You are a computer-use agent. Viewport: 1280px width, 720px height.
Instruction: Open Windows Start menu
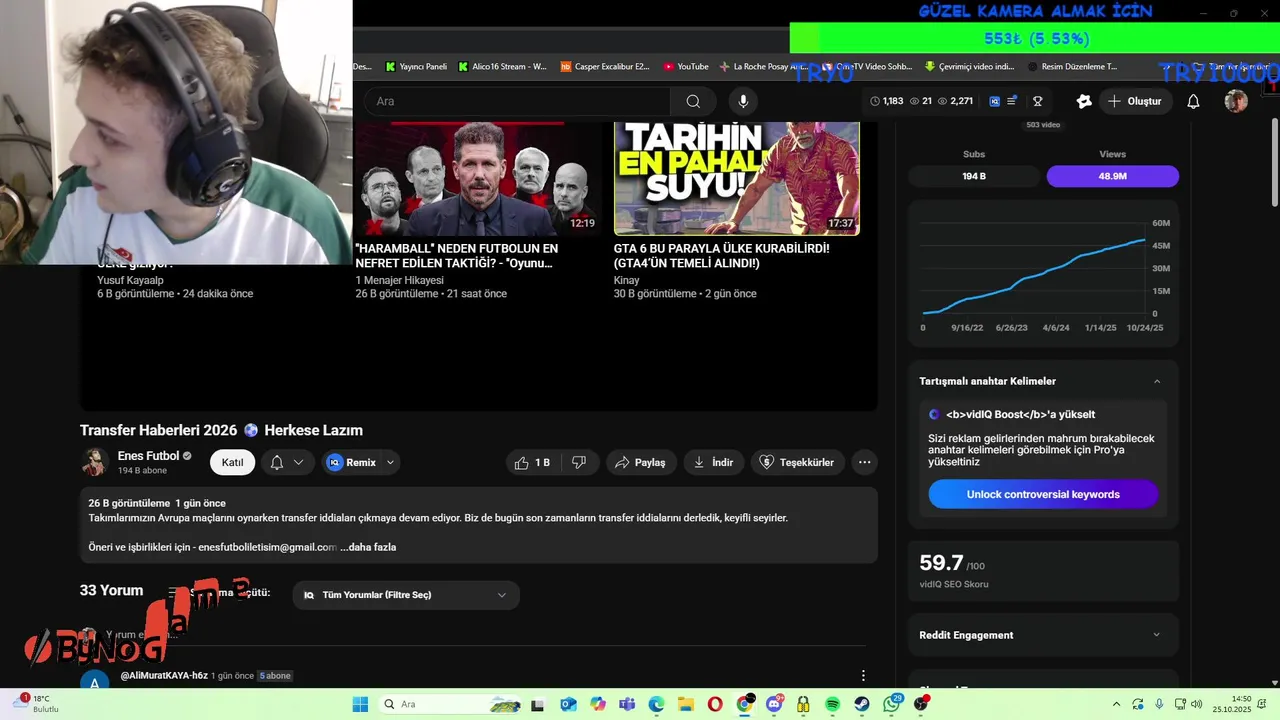(360, 704)
